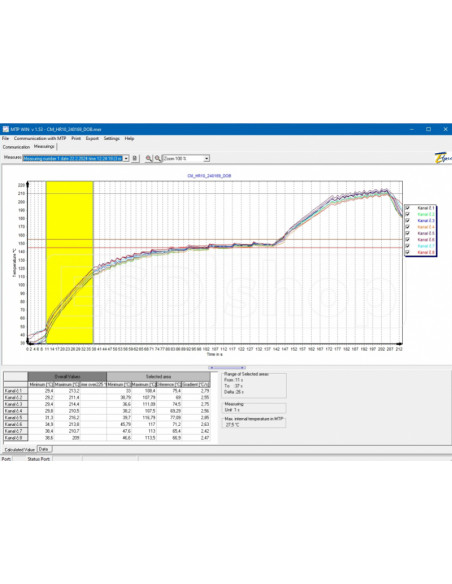Switch to the Measurings tab
Viewport: 452px width, 584px height.
point(44,146)
